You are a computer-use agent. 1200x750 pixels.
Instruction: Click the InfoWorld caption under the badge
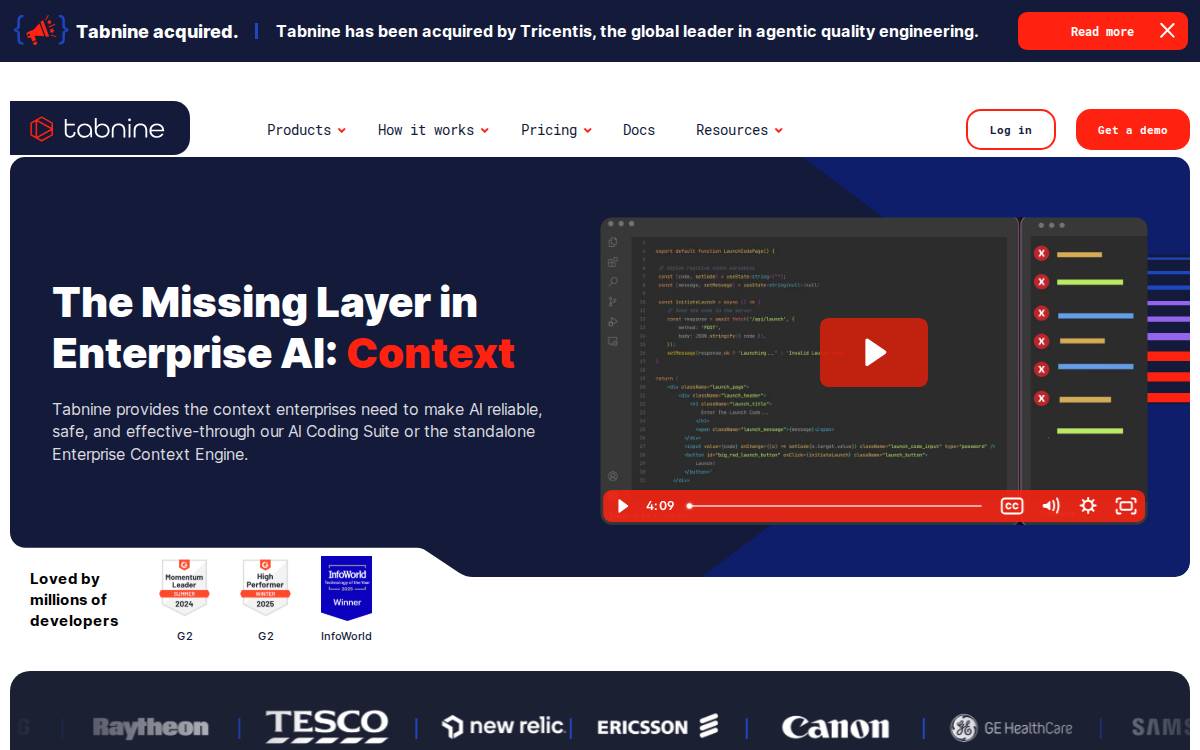pos(346,636)
